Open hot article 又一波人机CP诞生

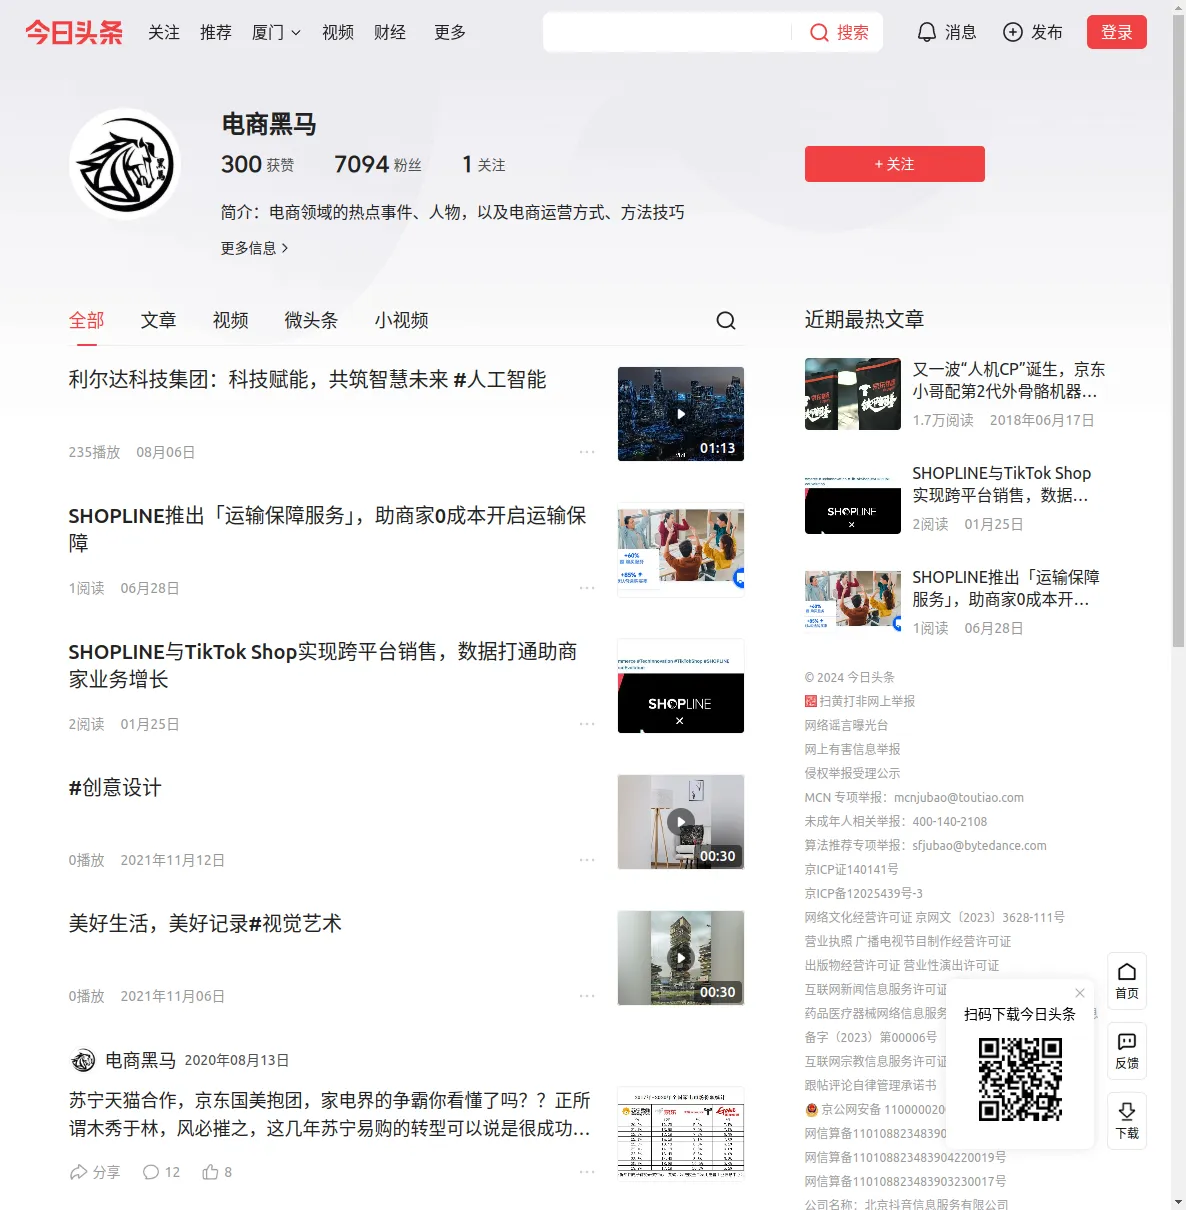(x=1009, y=380)
